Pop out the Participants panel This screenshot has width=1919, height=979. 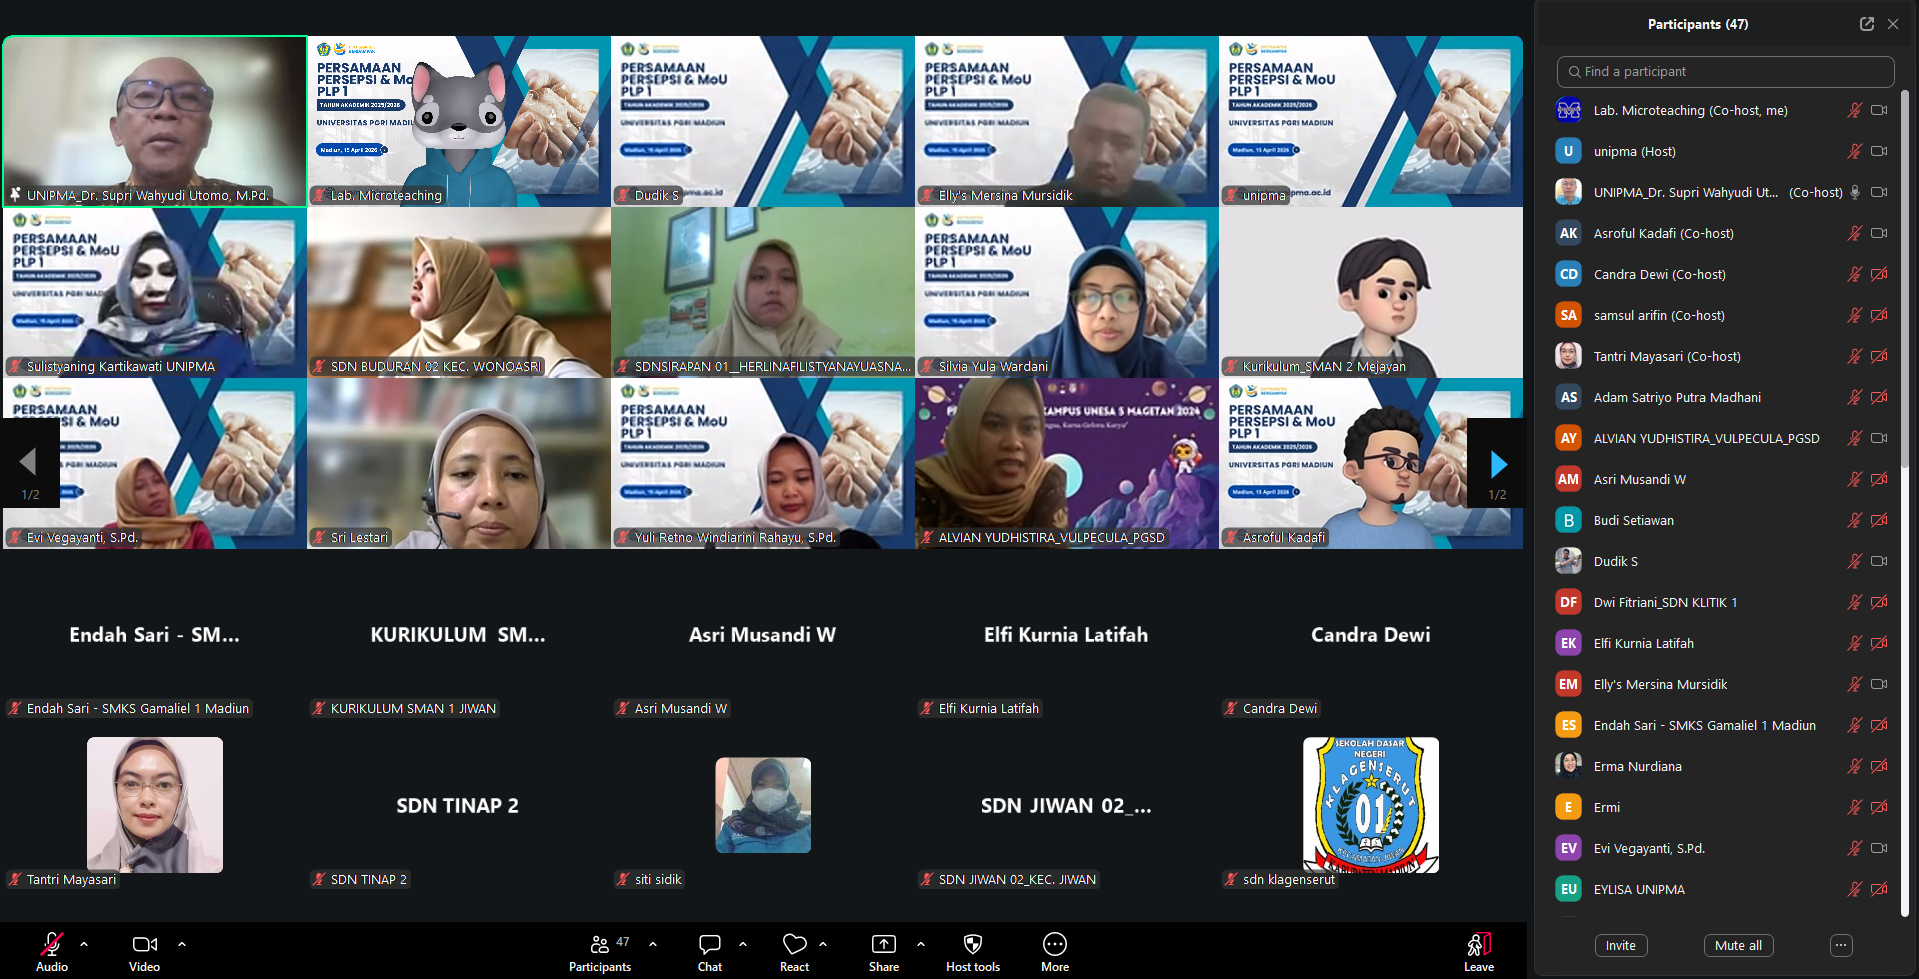point(1866,24)
